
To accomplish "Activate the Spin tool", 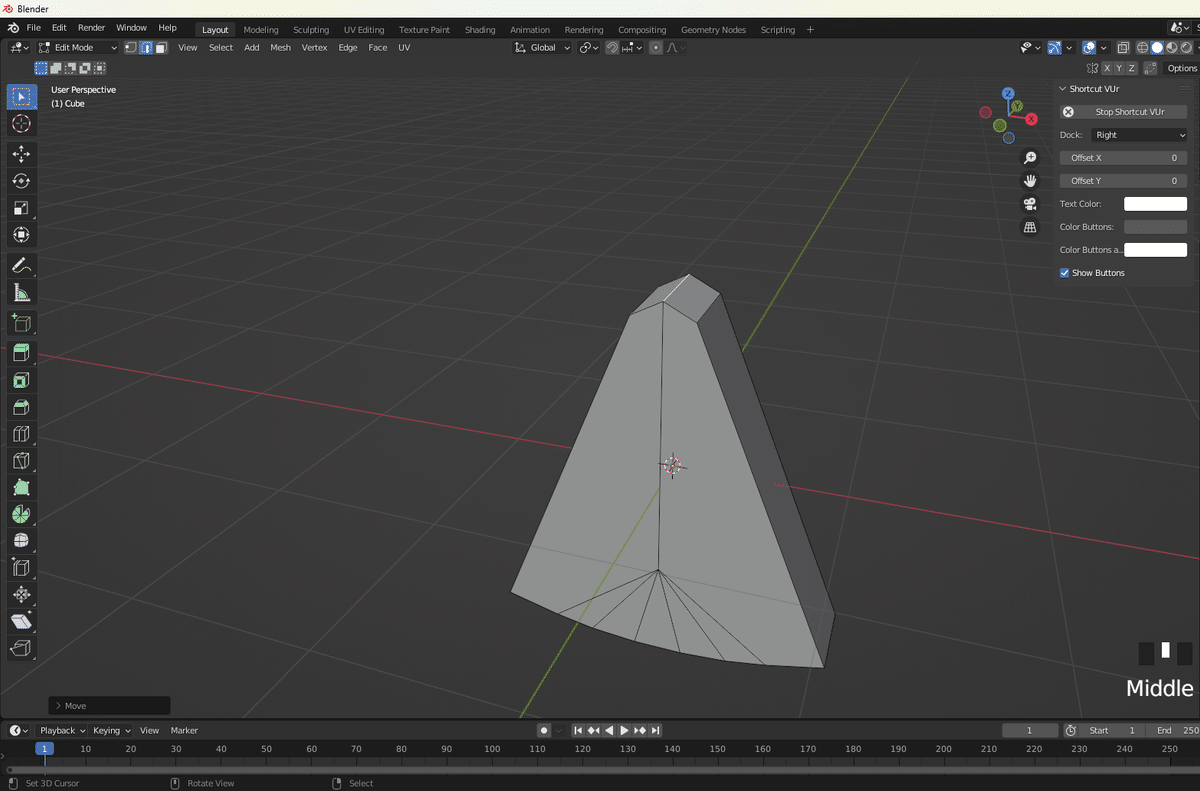I will coord(21,514).
